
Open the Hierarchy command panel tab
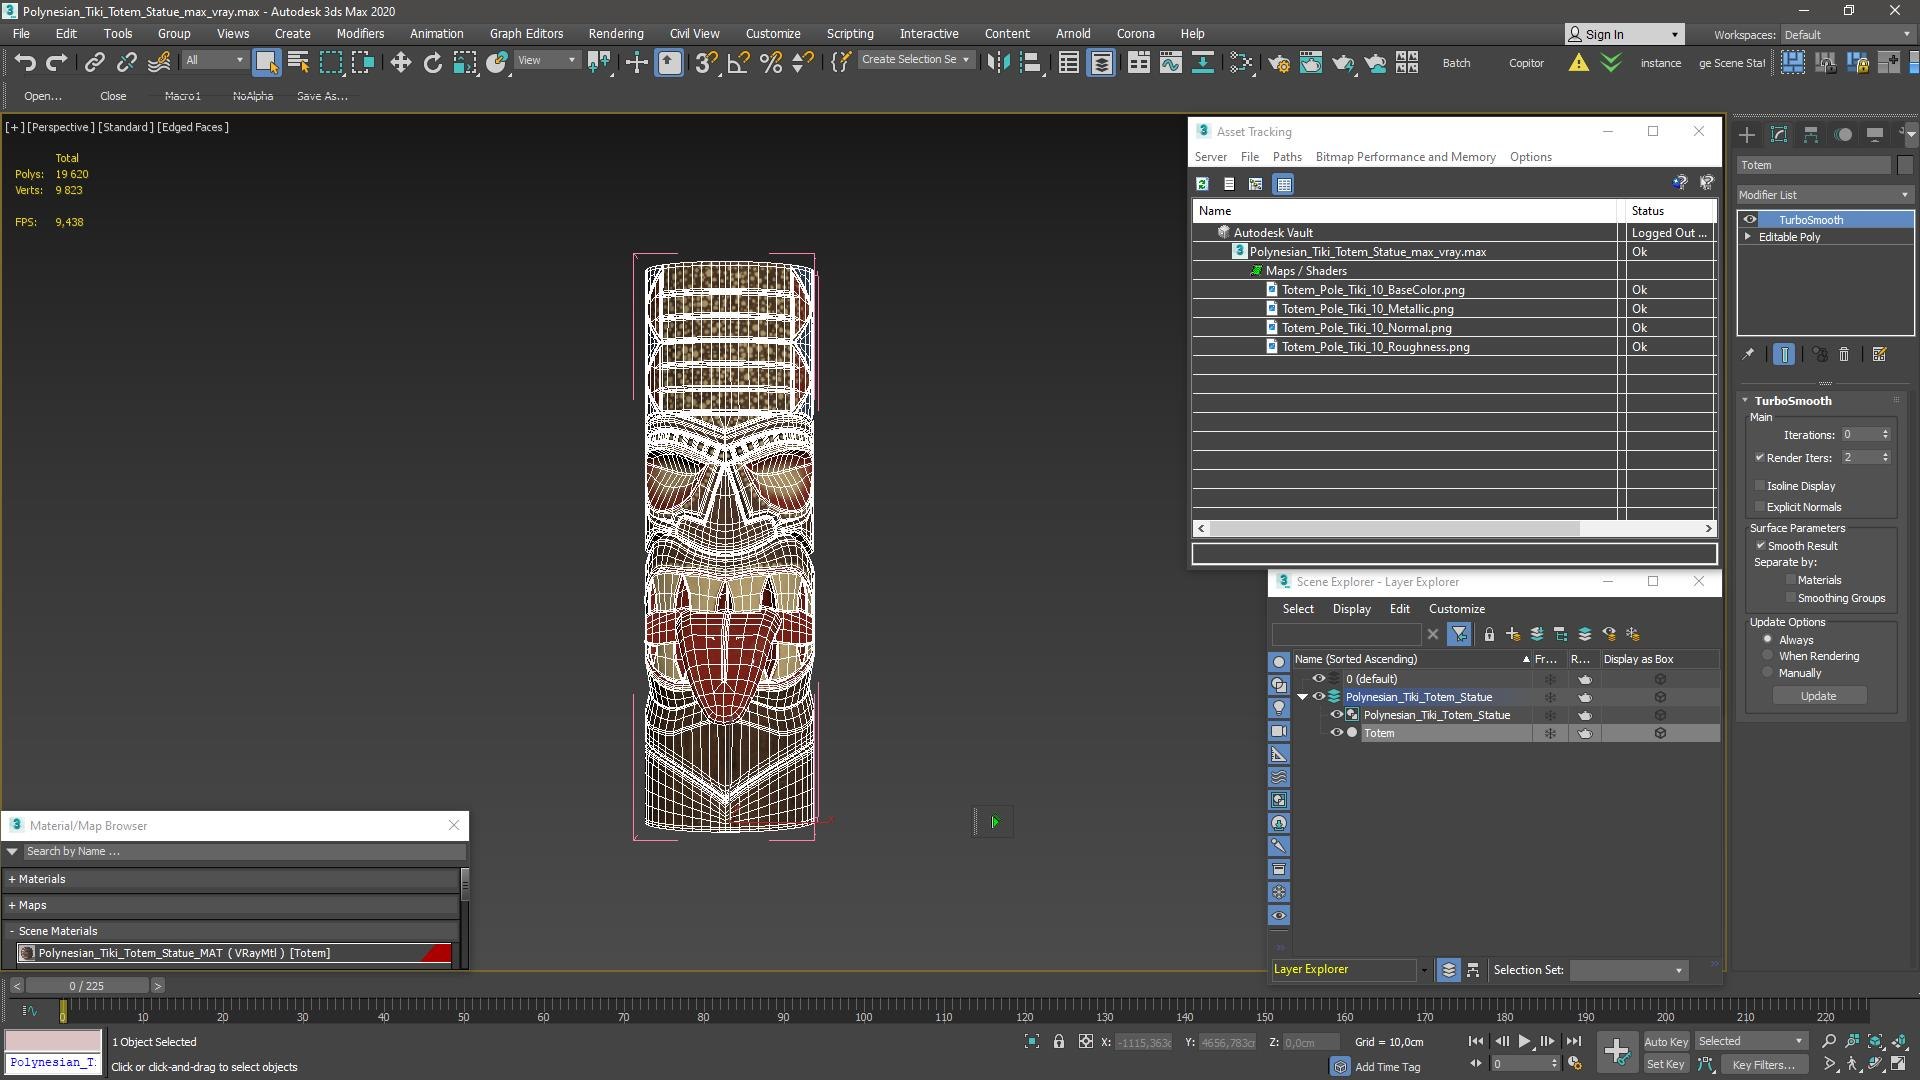coord(1811,134)
